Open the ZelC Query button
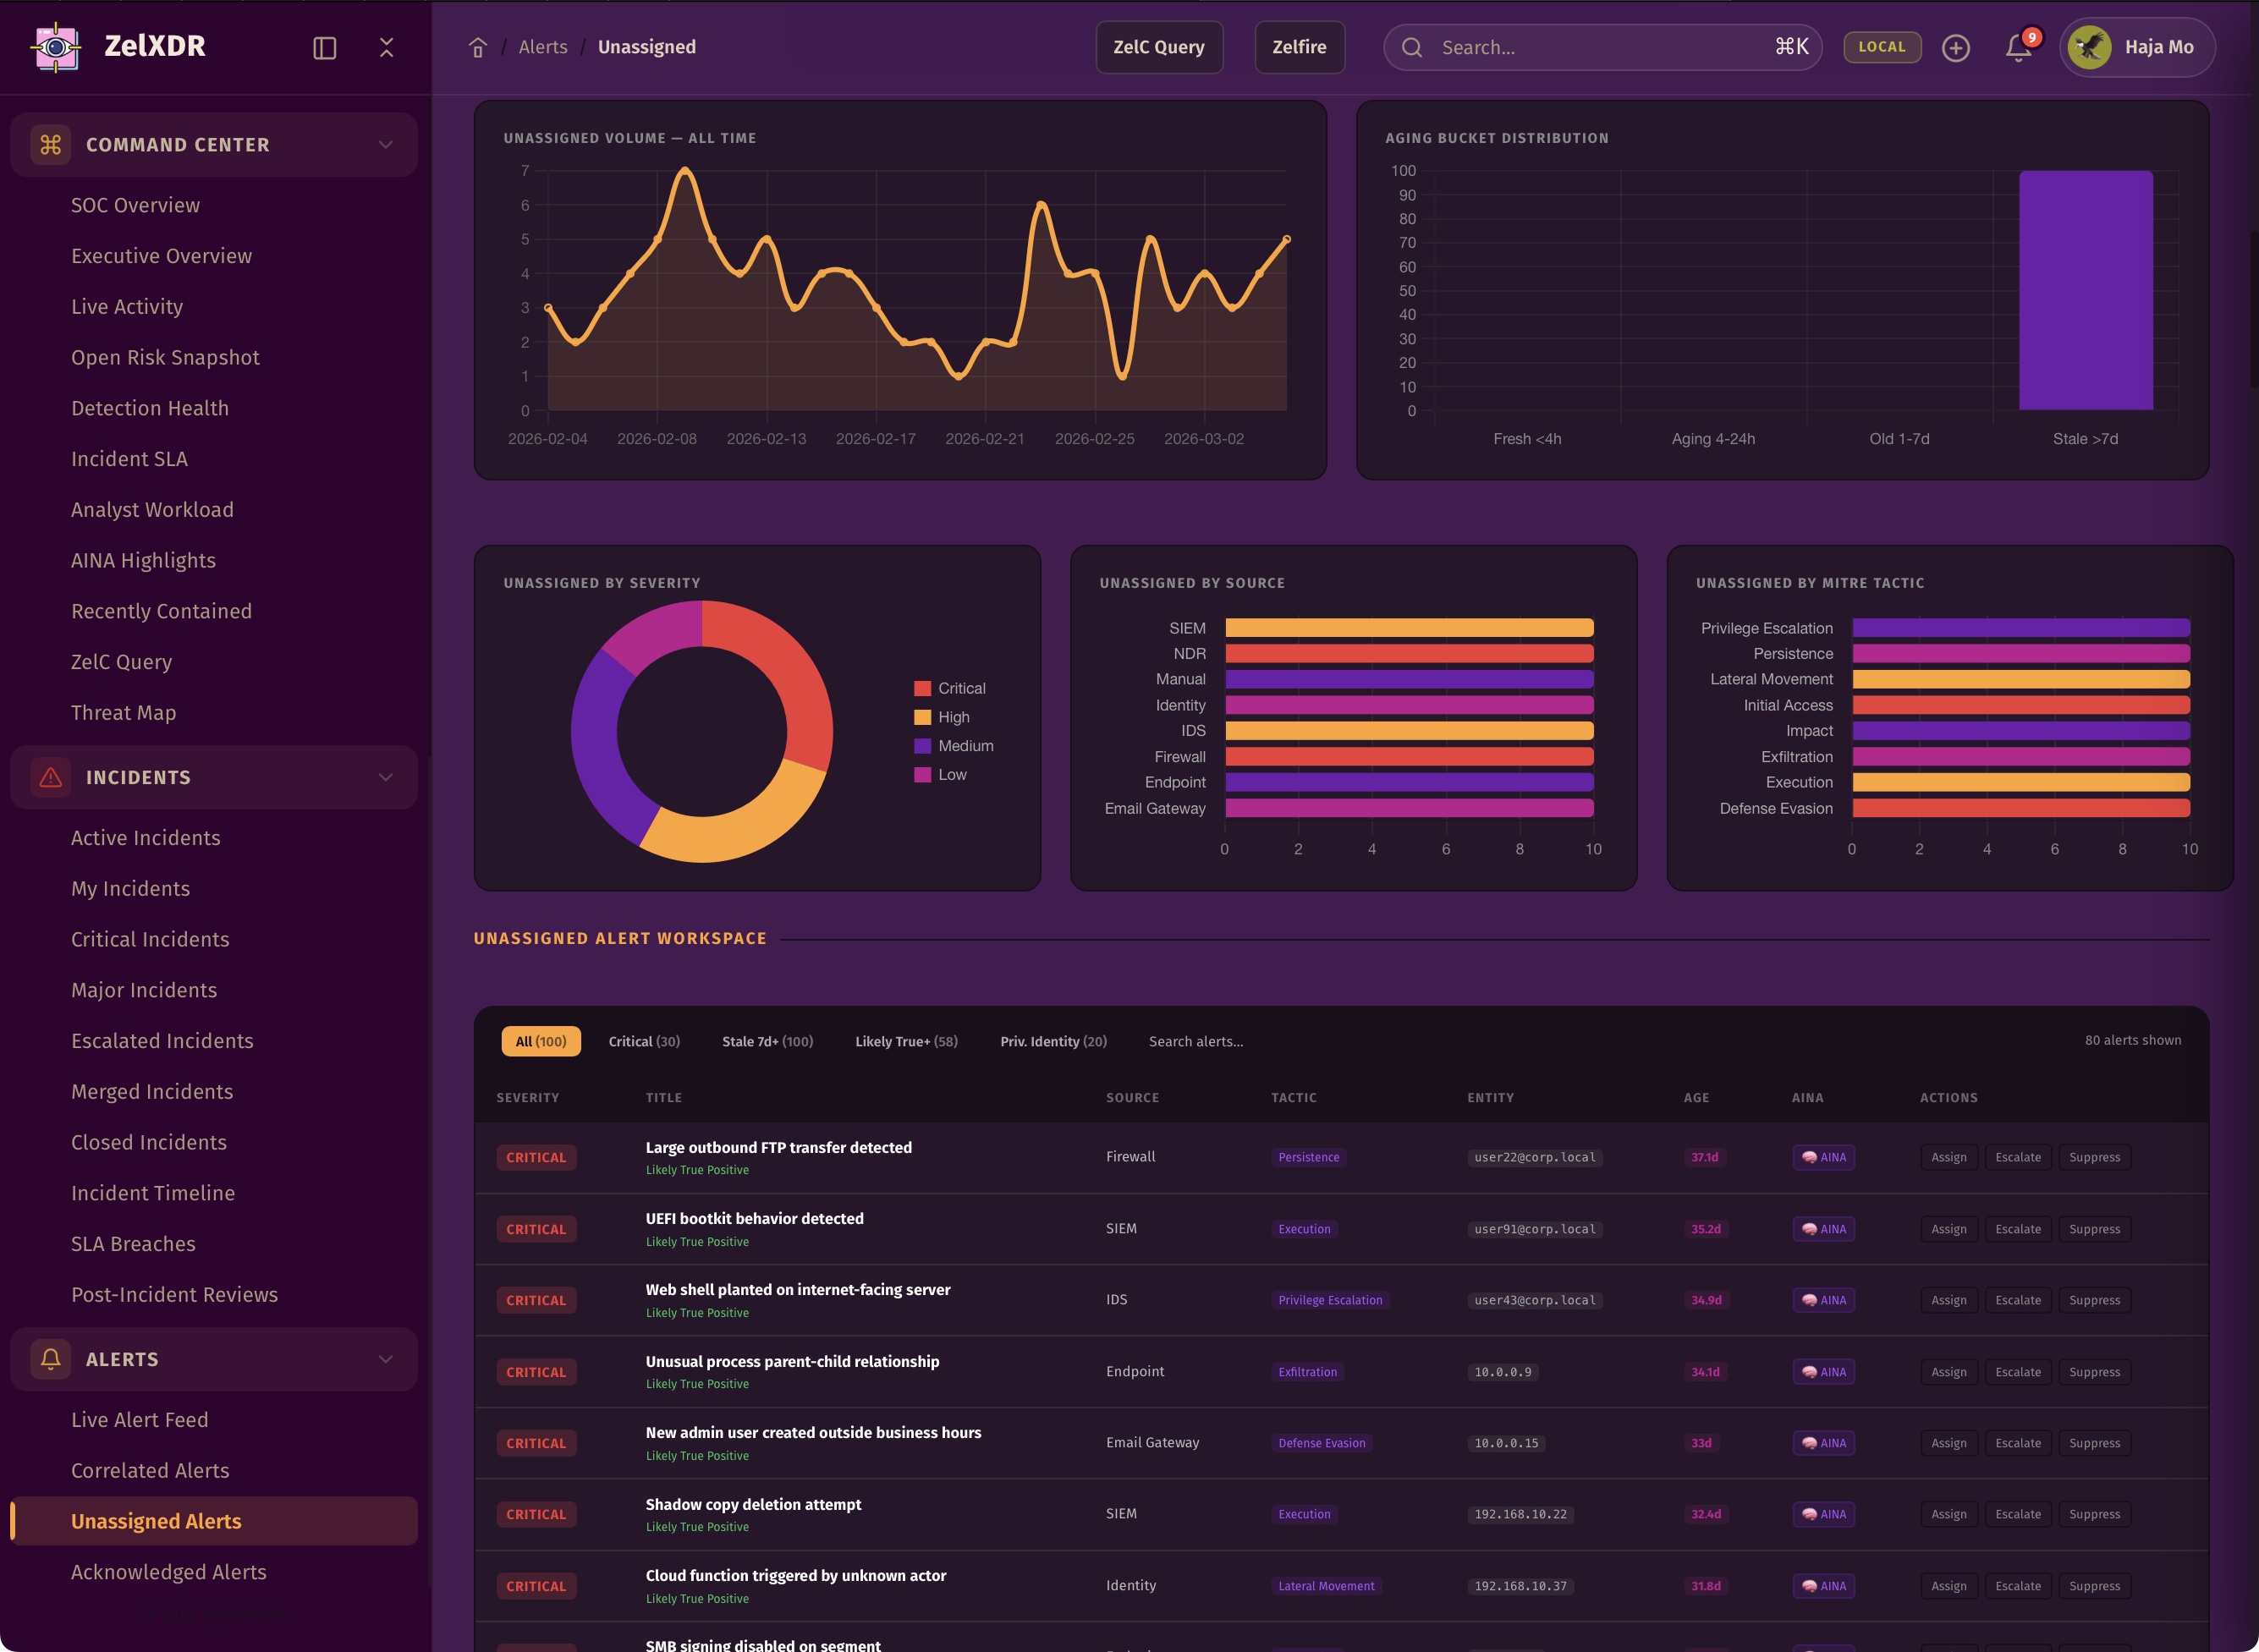This screenshot has width=2259, height=1652. coord(1158,47)
